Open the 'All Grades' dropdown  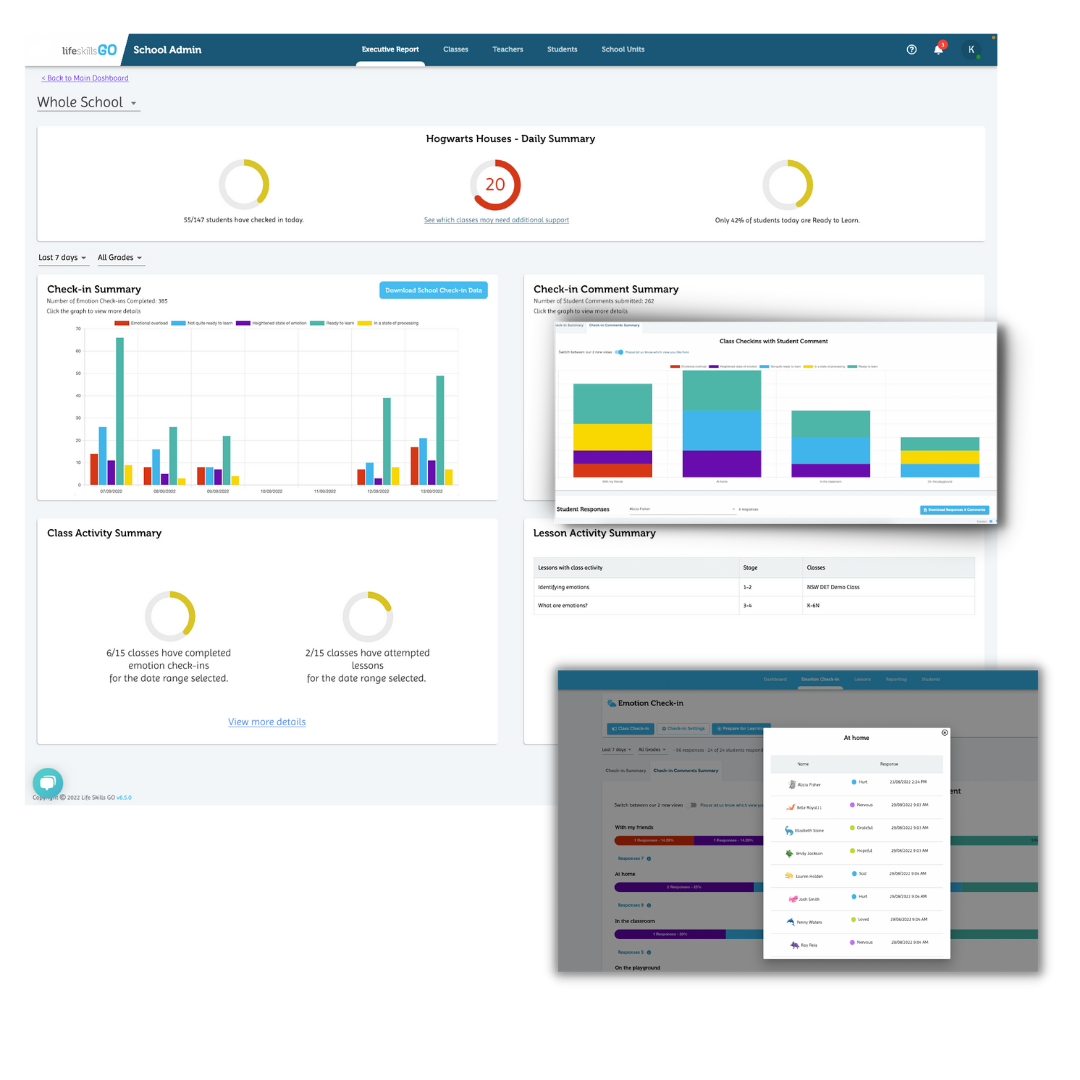click(119, 257)
